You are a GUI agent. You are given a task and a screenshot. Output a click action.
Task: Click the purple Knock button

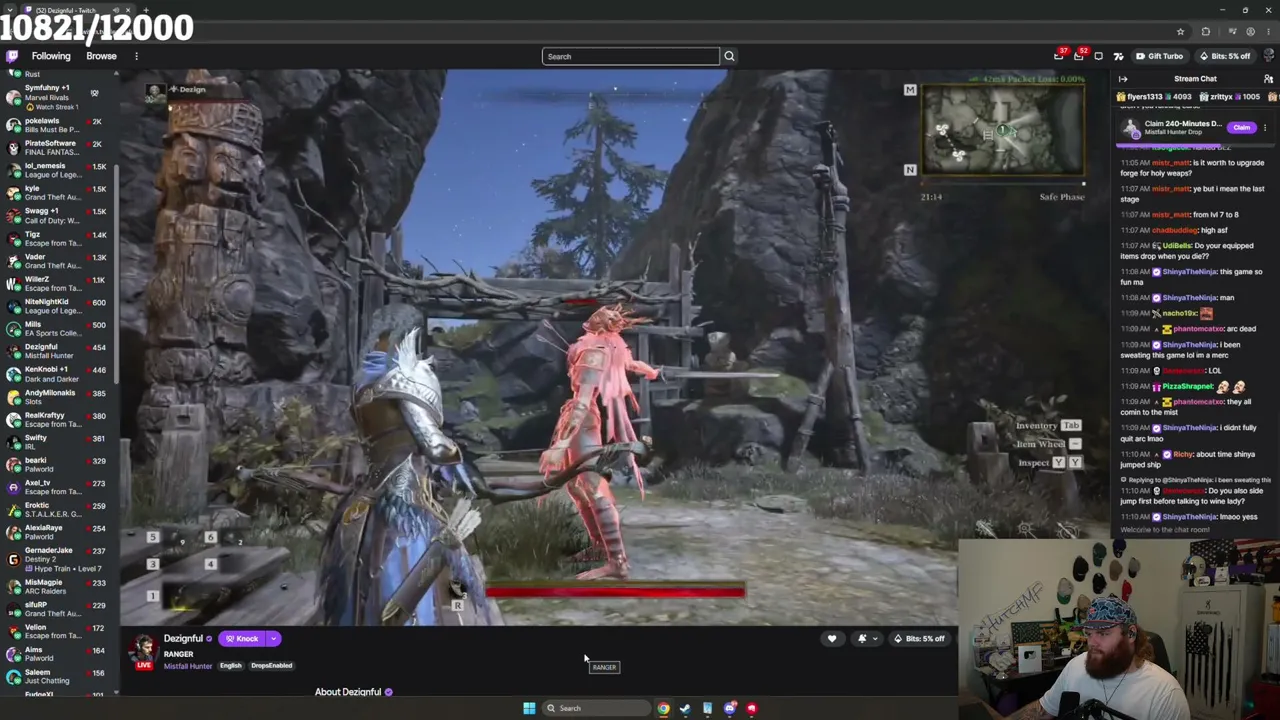pyautogui.click(x=241, y=639)
